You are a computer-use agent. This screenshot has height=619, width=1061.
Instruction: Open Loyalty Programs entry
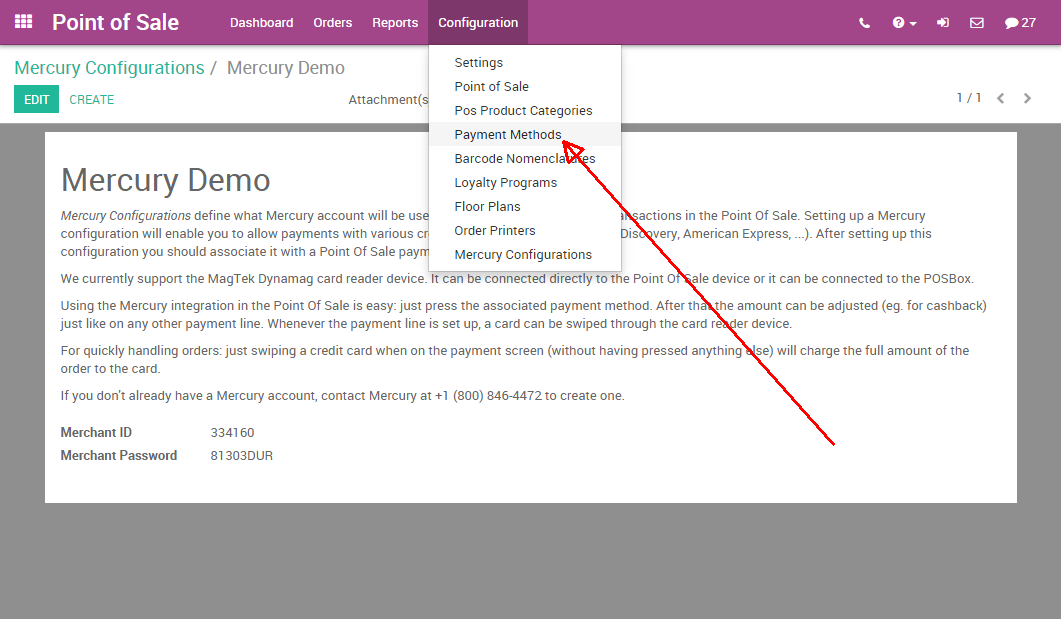coord(524,183)
